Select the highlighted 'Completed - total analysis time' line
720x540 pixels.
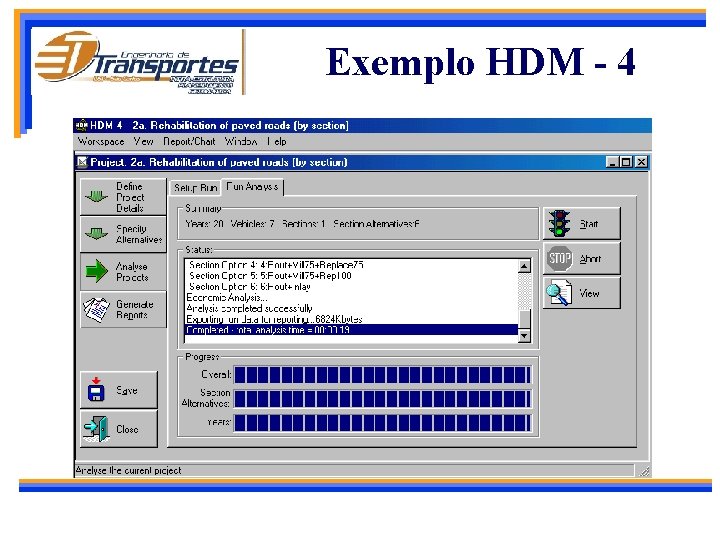point(351,330)
